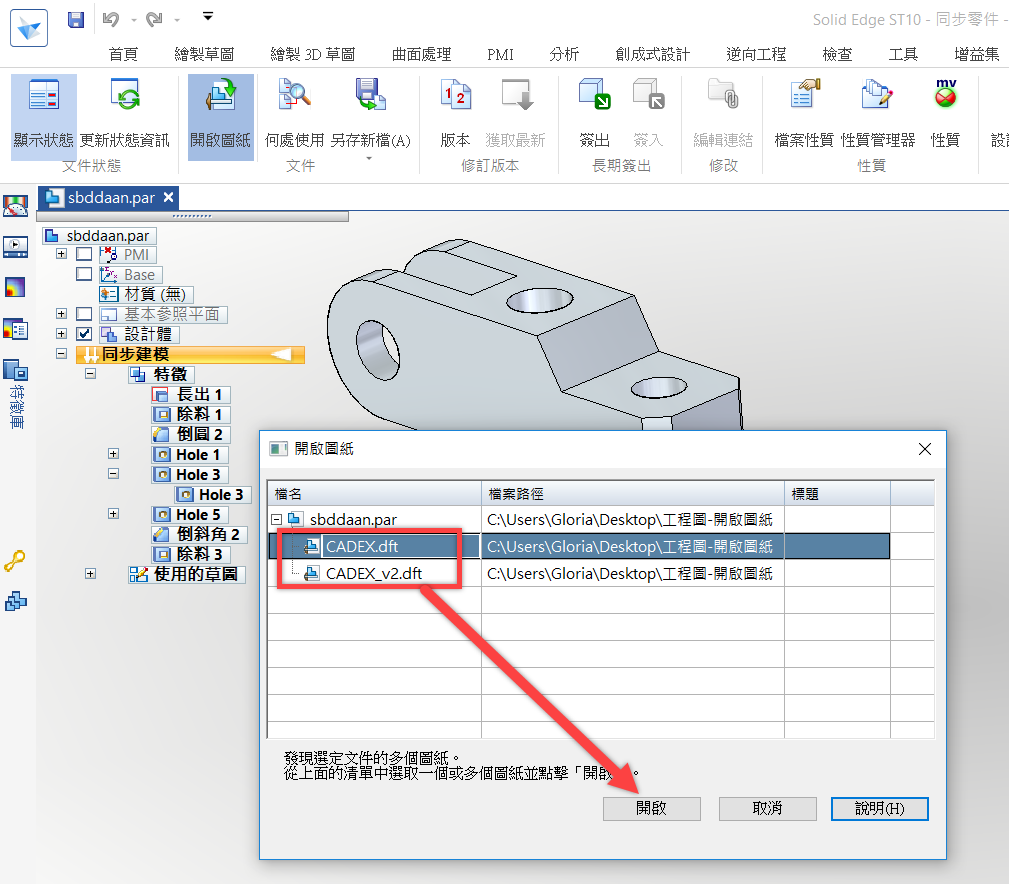Open the 繪製草圖 ribbon tab
The image size is (1009, 884).
[x=204, y=55]
